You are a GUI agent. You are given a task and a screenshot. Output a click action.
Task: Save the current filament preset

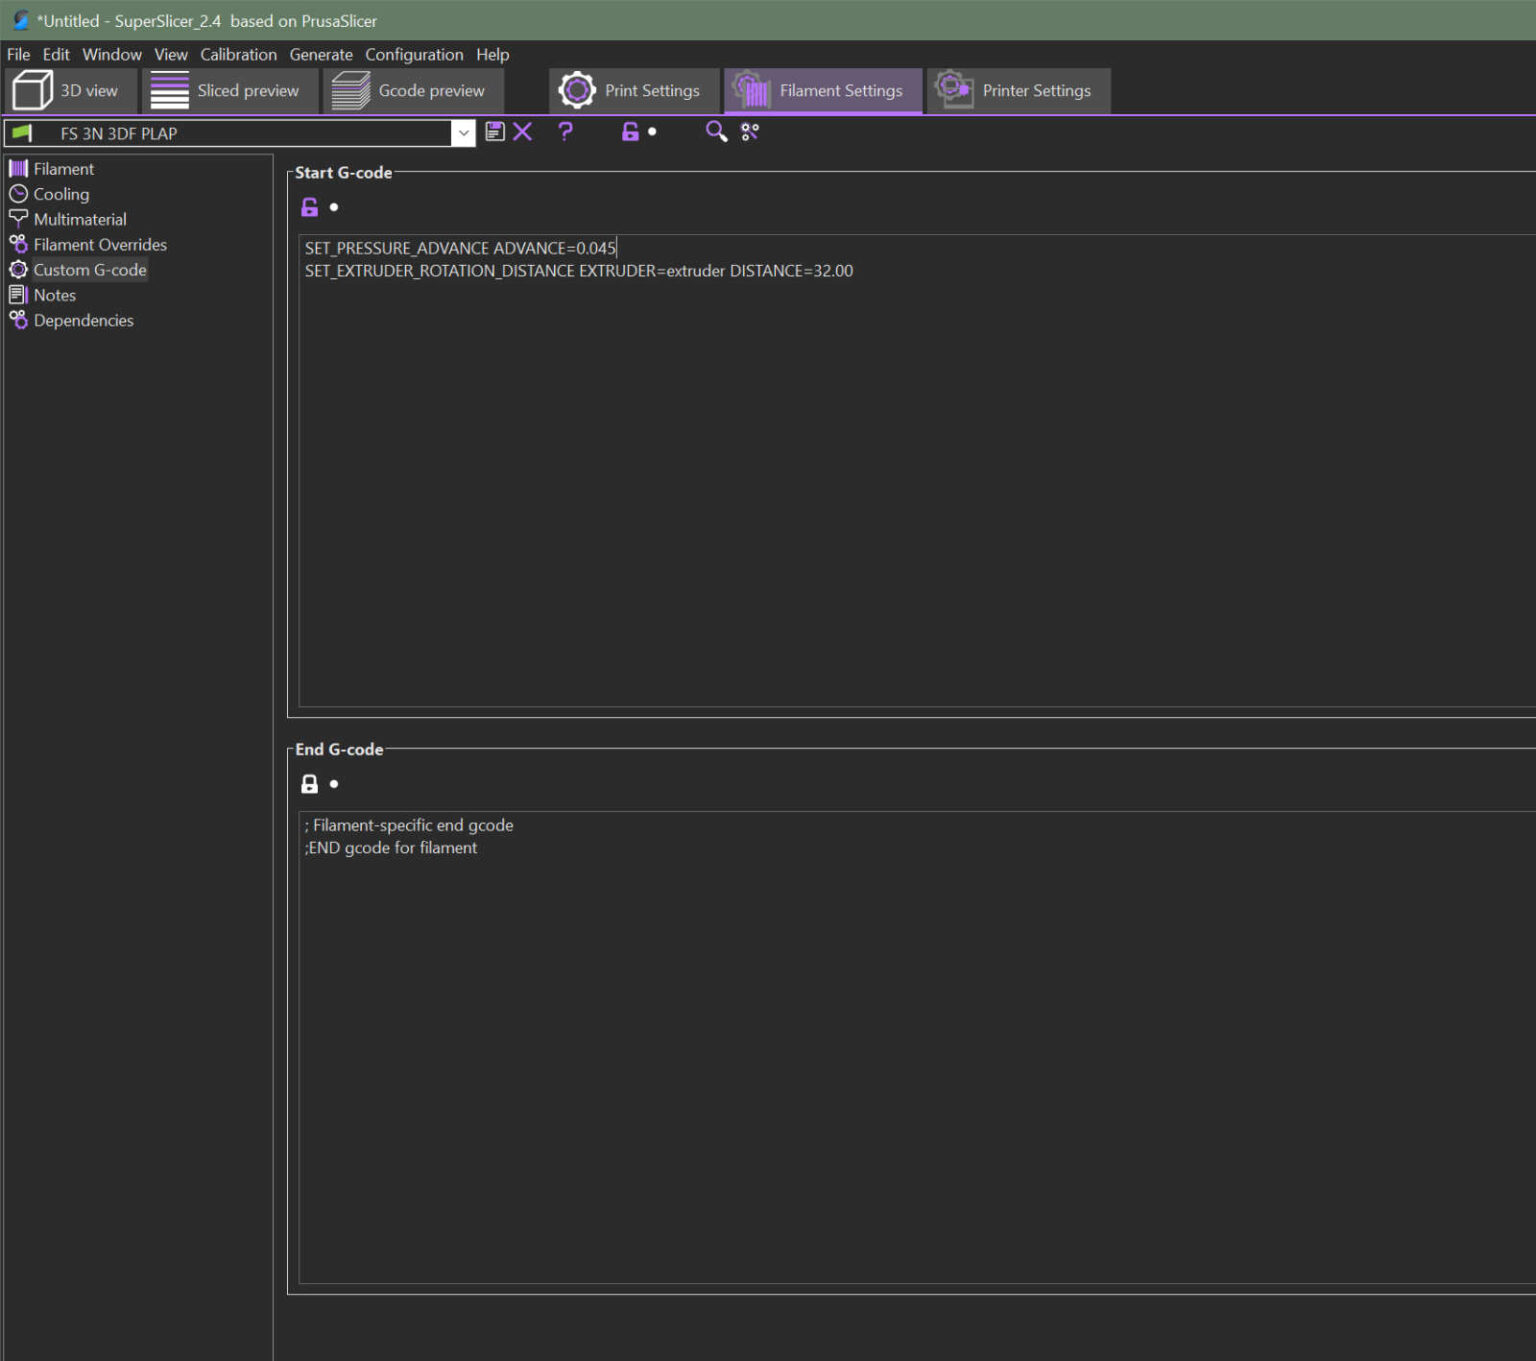point(494,131)
